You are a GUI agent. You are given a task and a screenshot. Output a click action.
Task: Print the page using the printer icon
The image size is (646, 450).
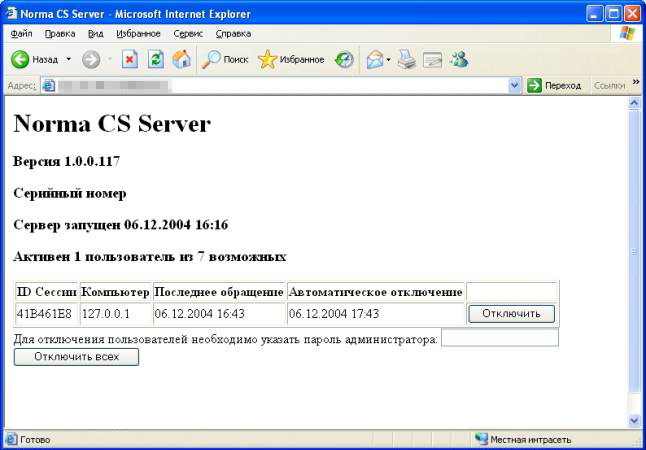point(406,60)
